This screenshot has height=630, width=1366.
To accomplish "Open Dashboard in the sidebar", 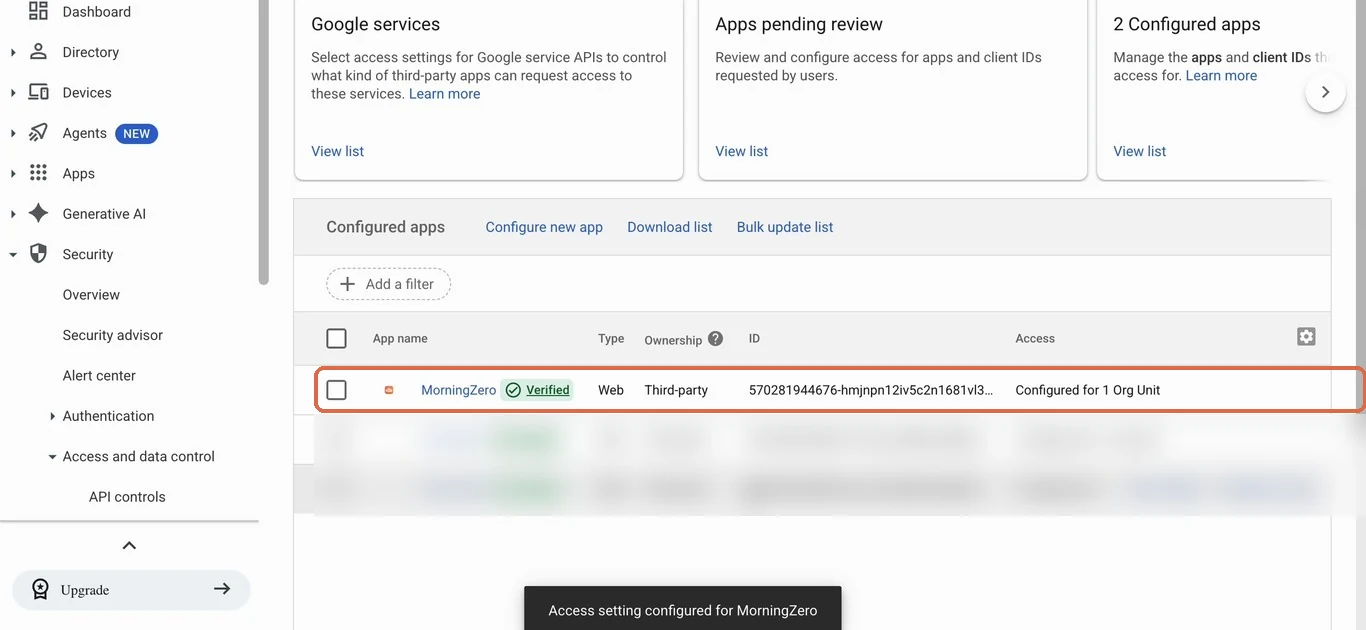I will (x=97, y=12).
